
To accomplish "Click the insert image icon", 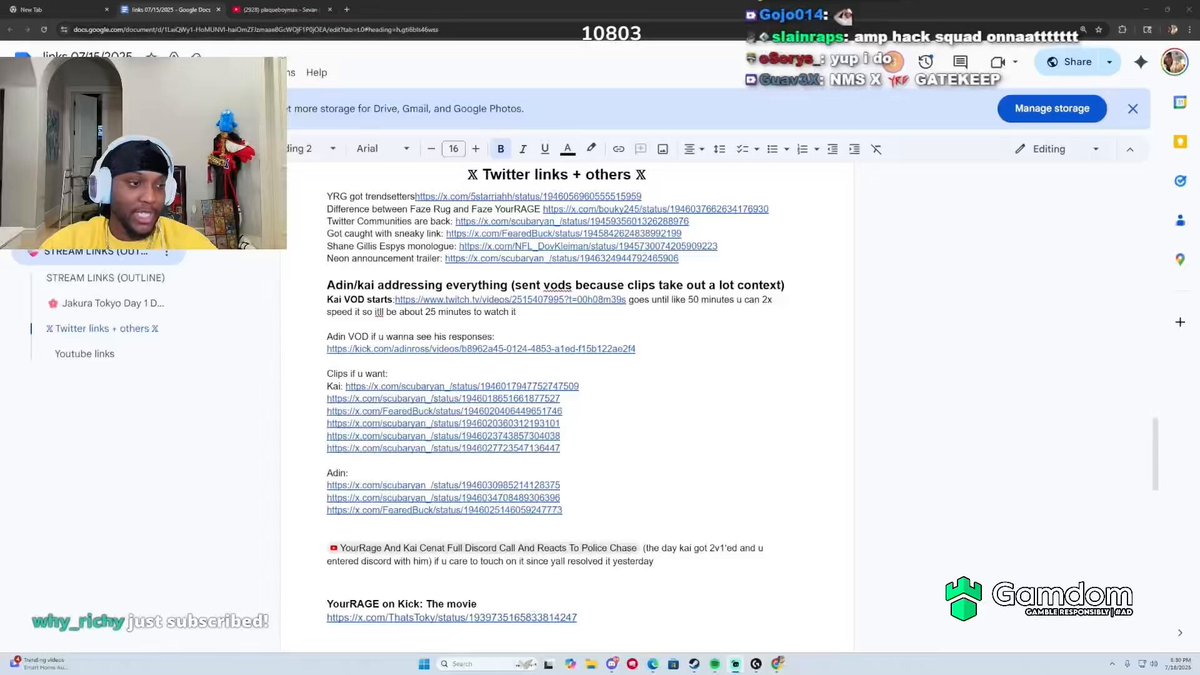I will [x=662, y=149].
